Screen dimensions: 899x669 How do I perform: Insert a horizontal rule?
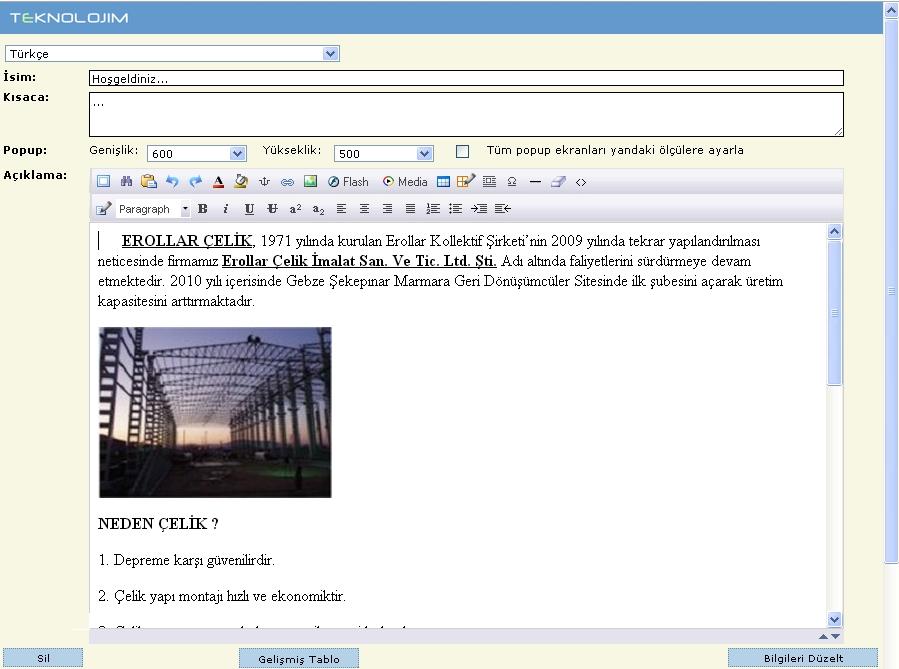click(535, 182)
